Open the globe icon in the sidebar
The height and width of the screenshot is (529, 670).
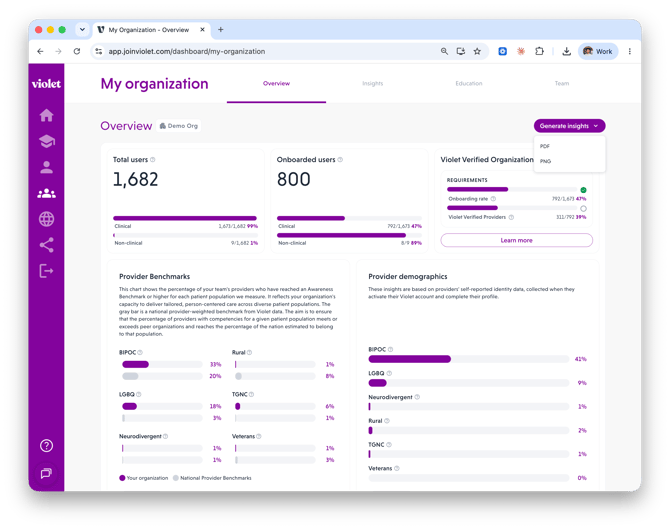pyautogui.click(x=47, y=219)
